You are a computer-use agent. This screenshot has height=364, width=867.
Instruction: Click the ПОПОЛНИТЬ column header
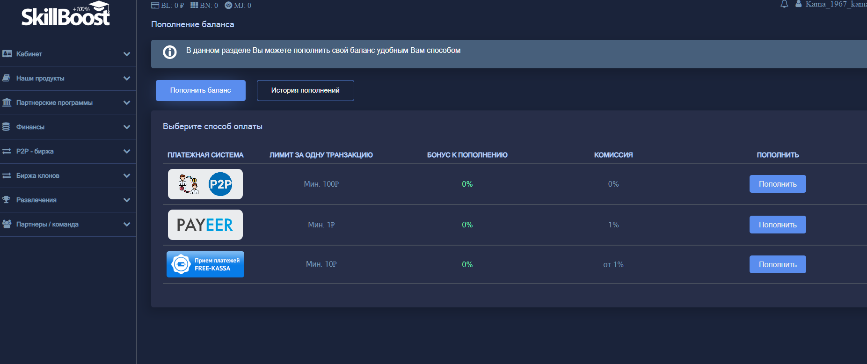click(777, 155)
